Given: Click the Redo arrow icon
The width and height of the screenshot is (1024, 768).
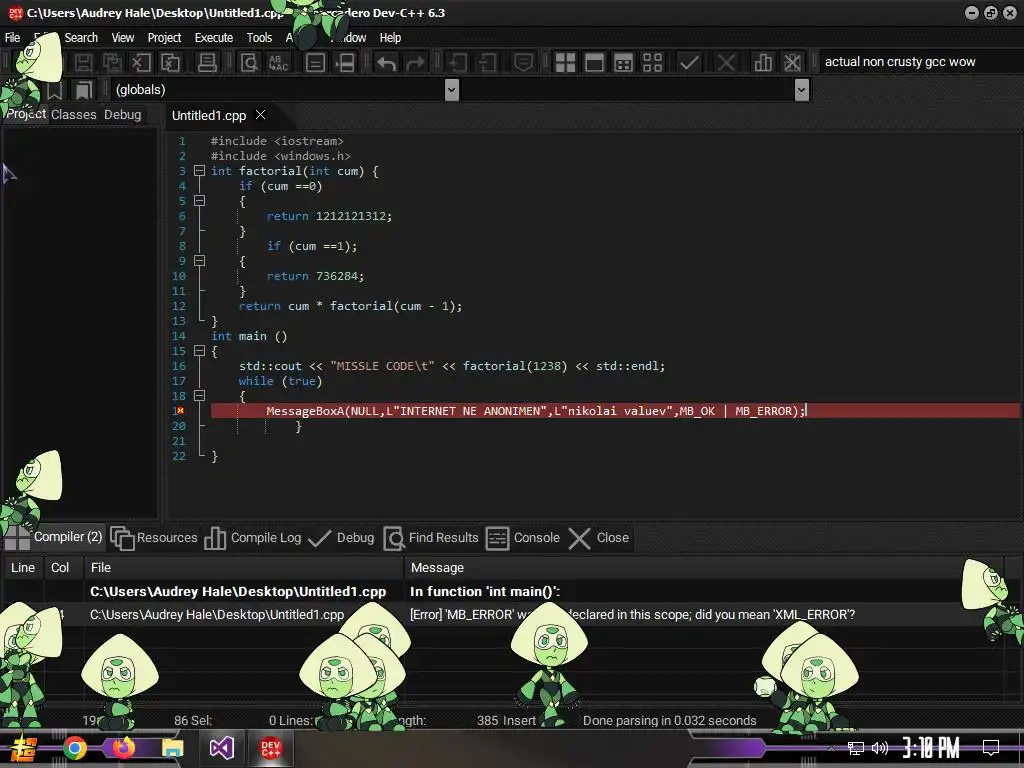Looking at the screenshot, I should click(415, 63).
